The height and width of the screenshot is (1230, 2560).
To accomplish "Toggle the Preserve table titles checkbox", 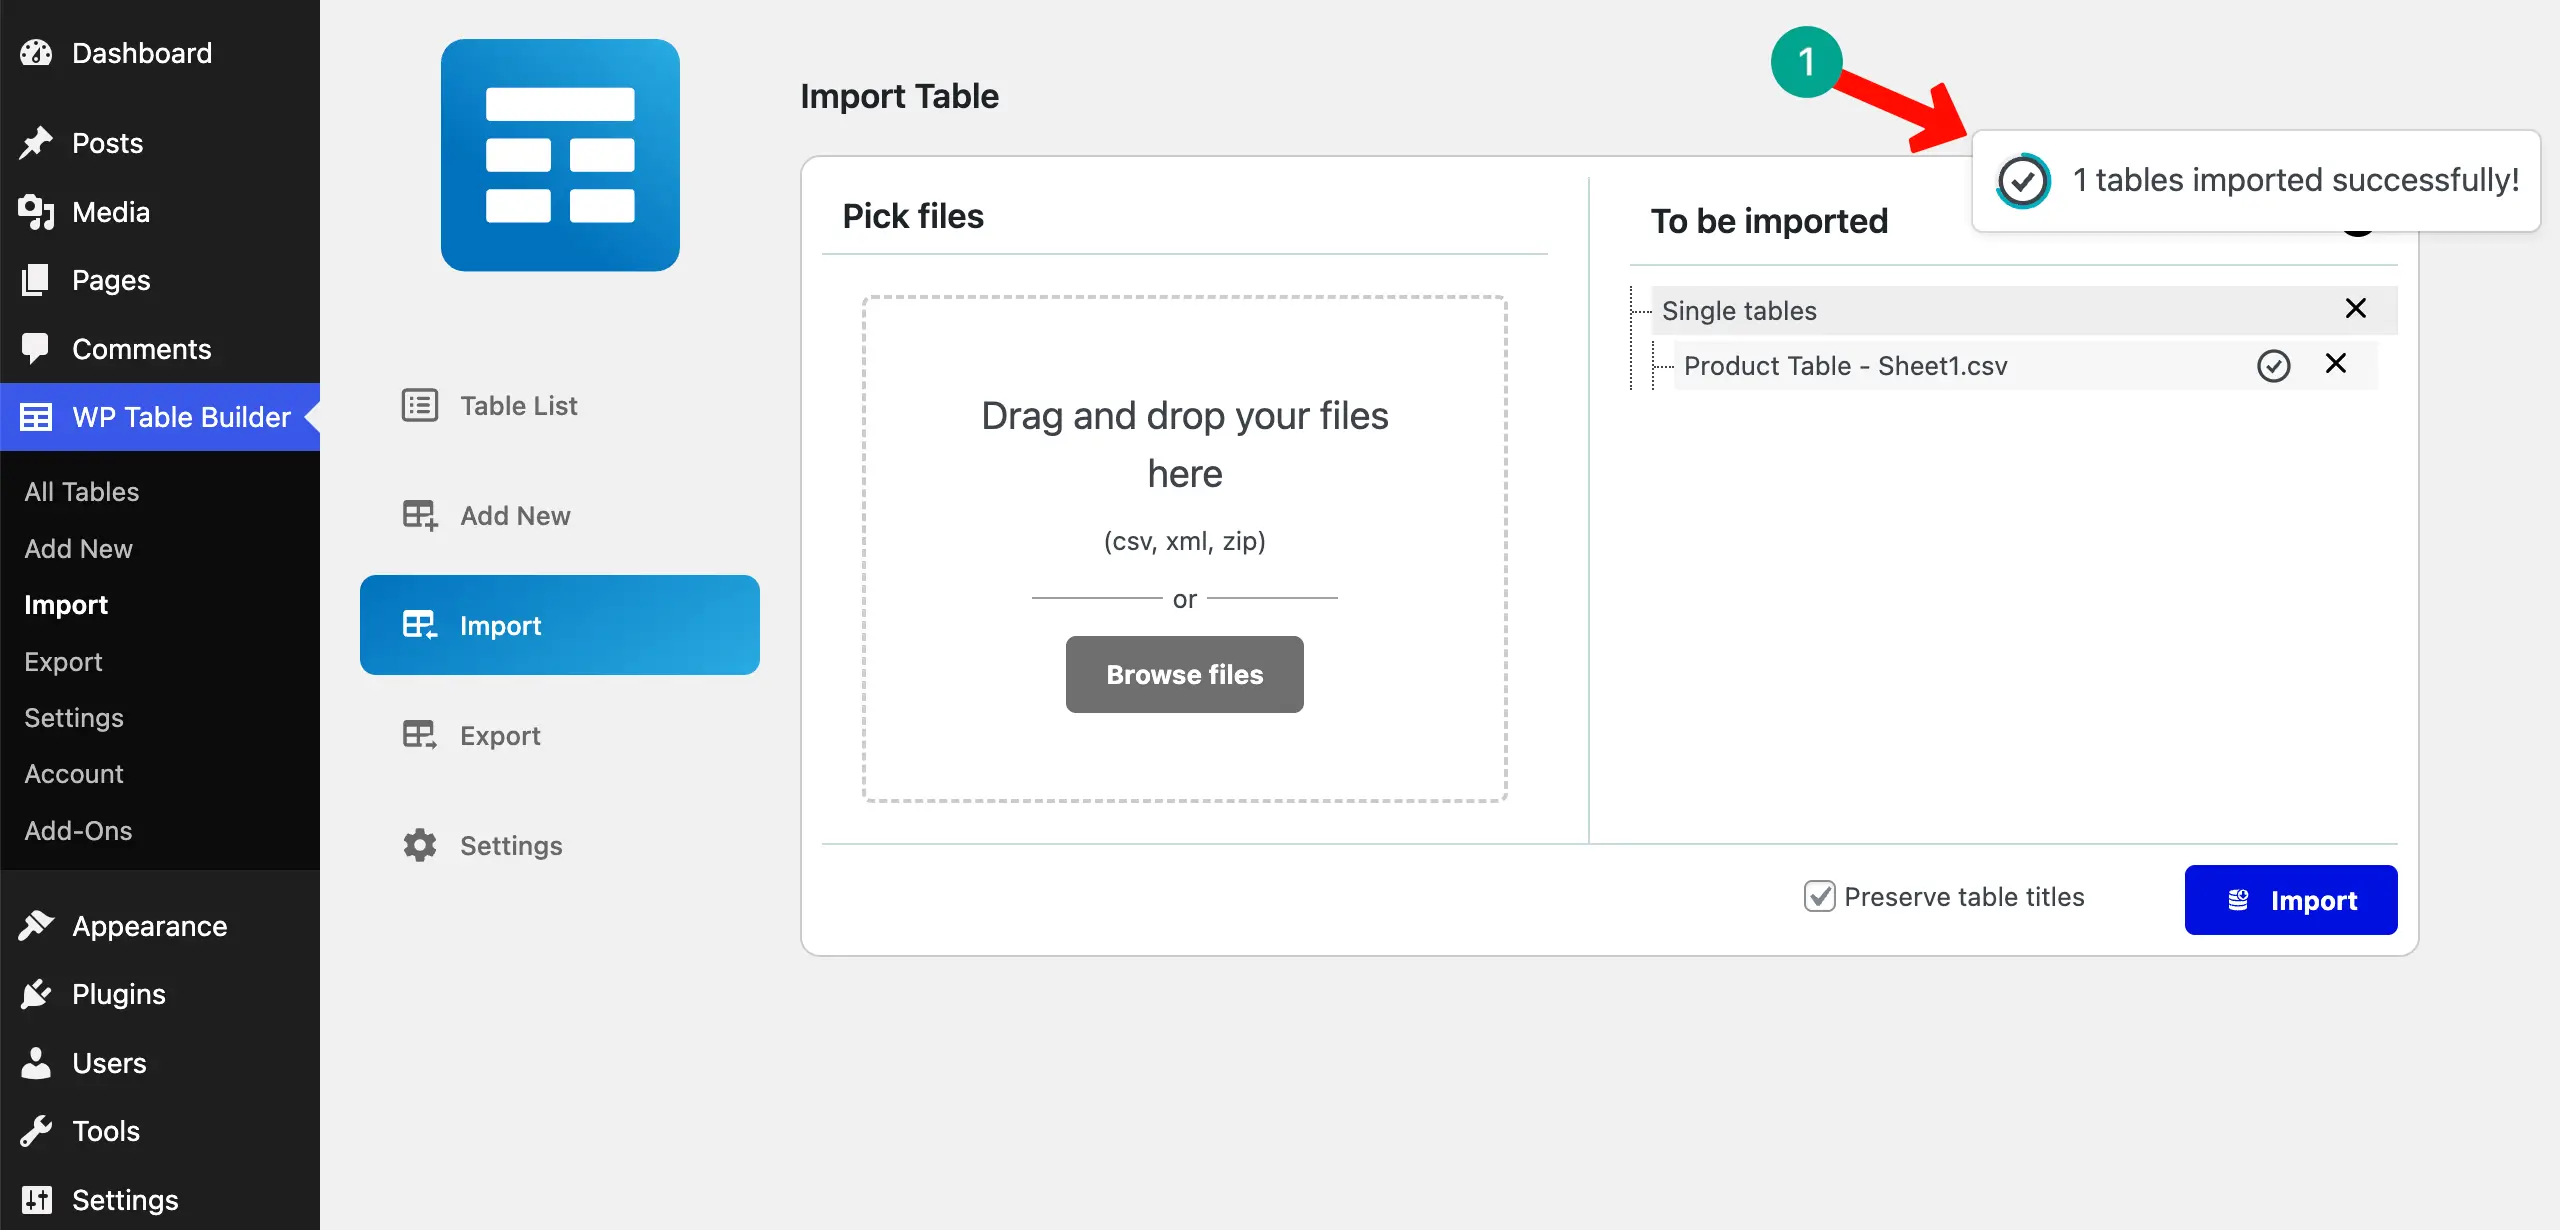I will coord(1819,896).
